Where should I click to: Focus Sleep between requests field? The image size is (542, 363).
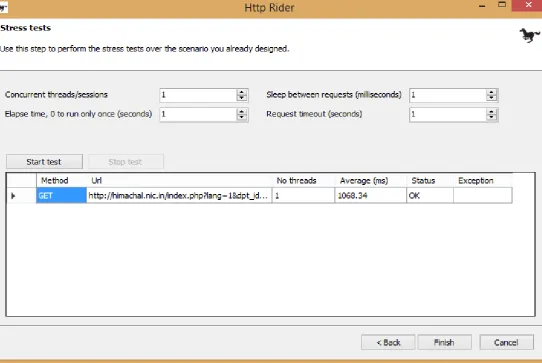pos(448,95)
